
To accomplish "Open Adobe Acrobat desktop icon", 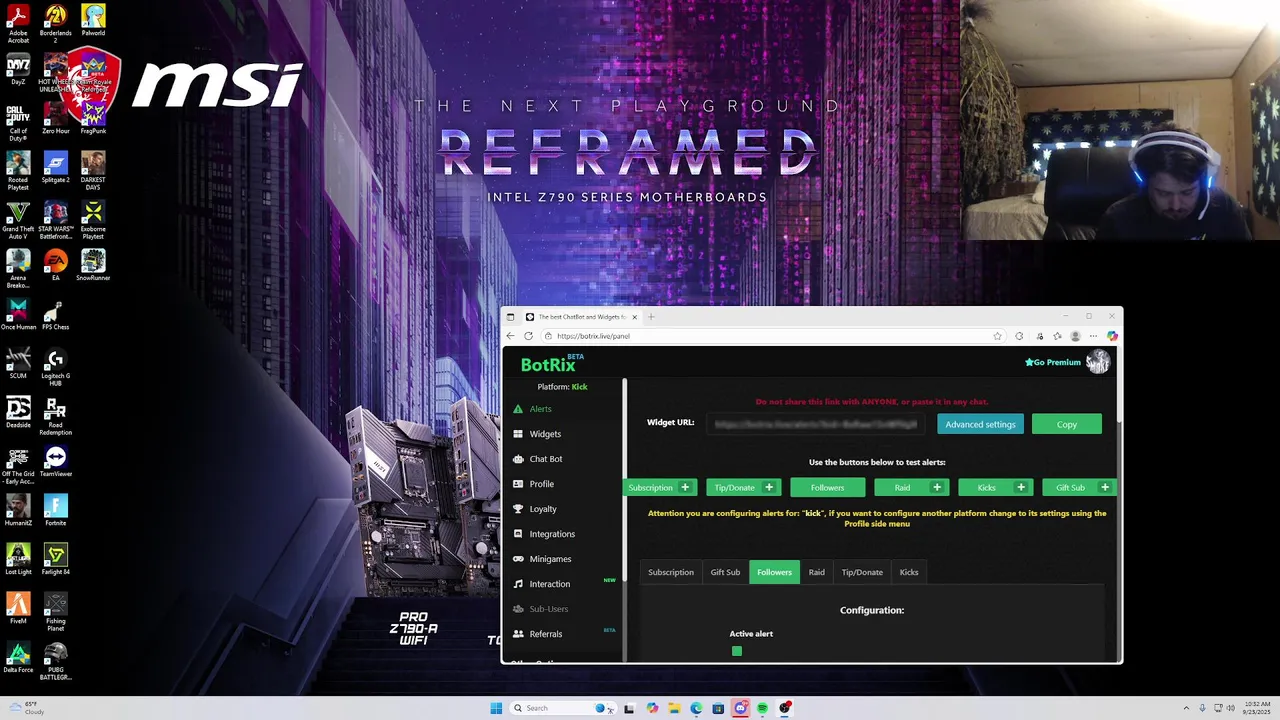I will pos(18,23).
